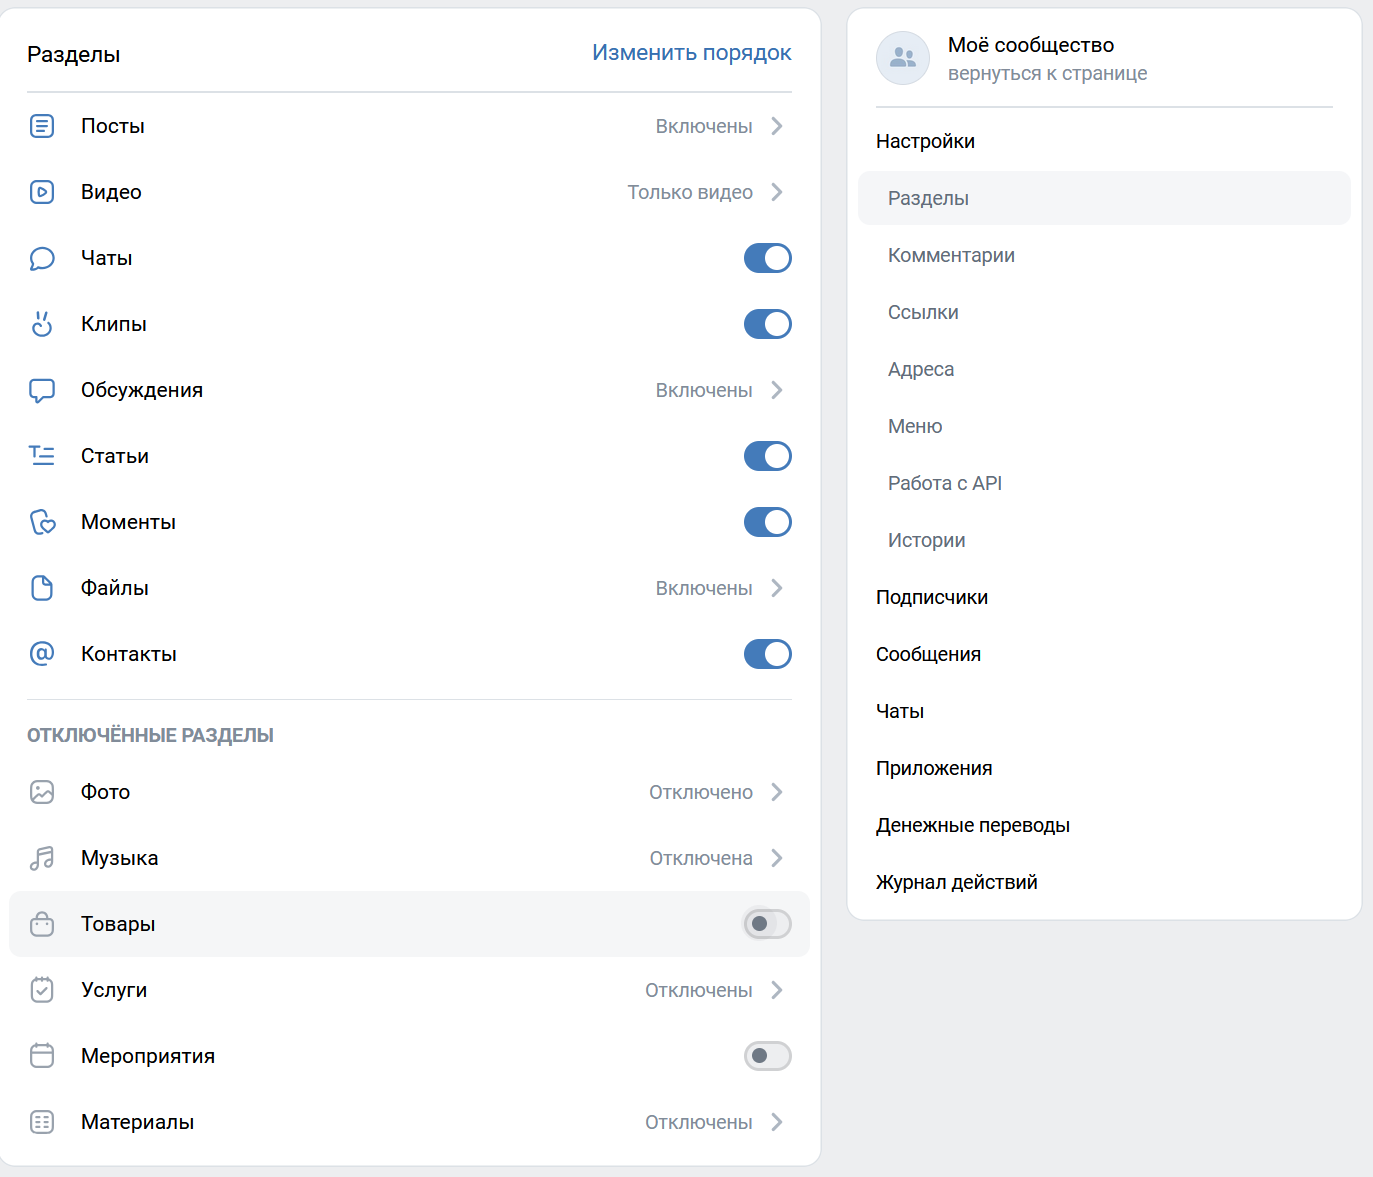The width and height of the screenshot is (1373, 1177).
Task: Click the community avatar icon
Action: pyautogui.click(x=903, y=58)
